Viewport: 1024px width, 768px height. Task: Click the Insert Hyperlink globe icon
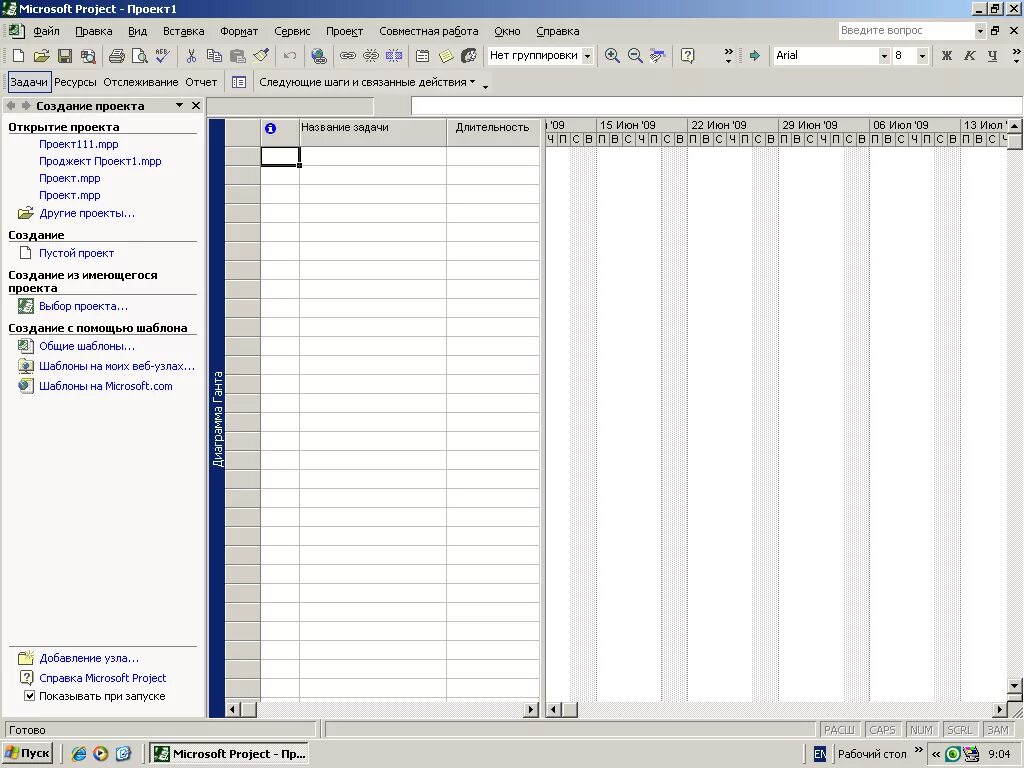(x=319, y=56)
